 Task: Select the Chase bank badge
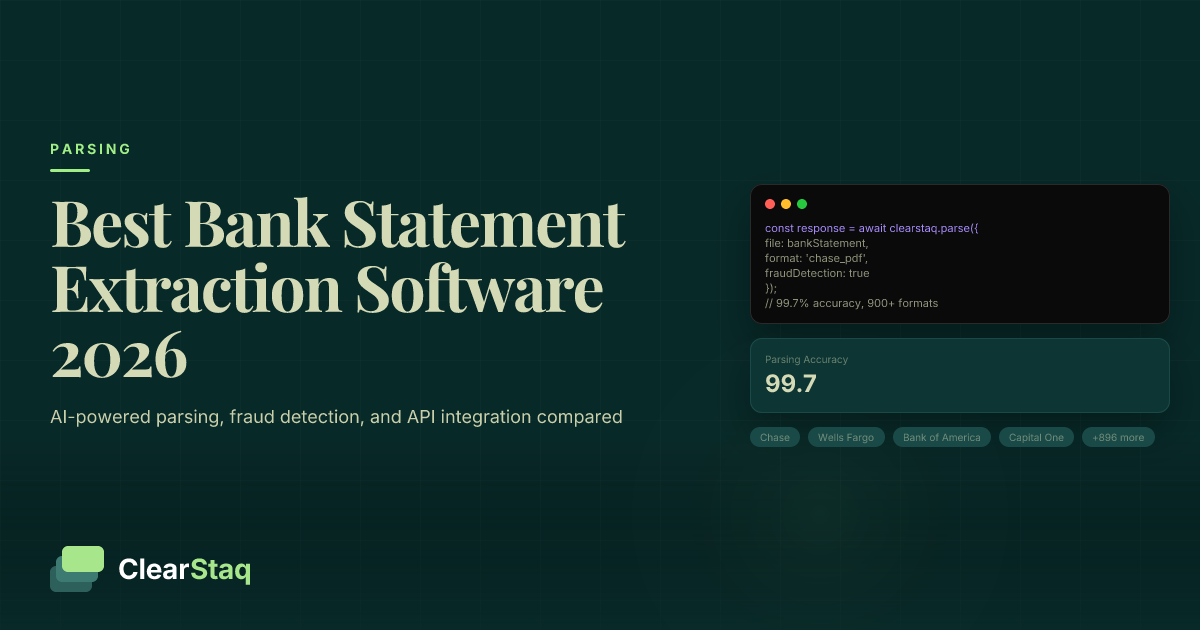(775, 437)
